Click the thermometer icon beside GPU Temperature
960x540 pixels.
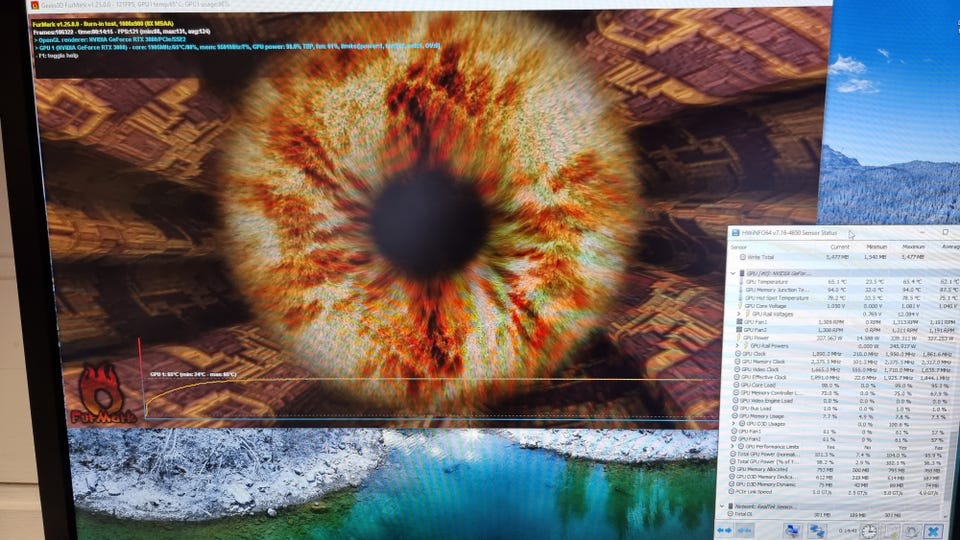741,282
